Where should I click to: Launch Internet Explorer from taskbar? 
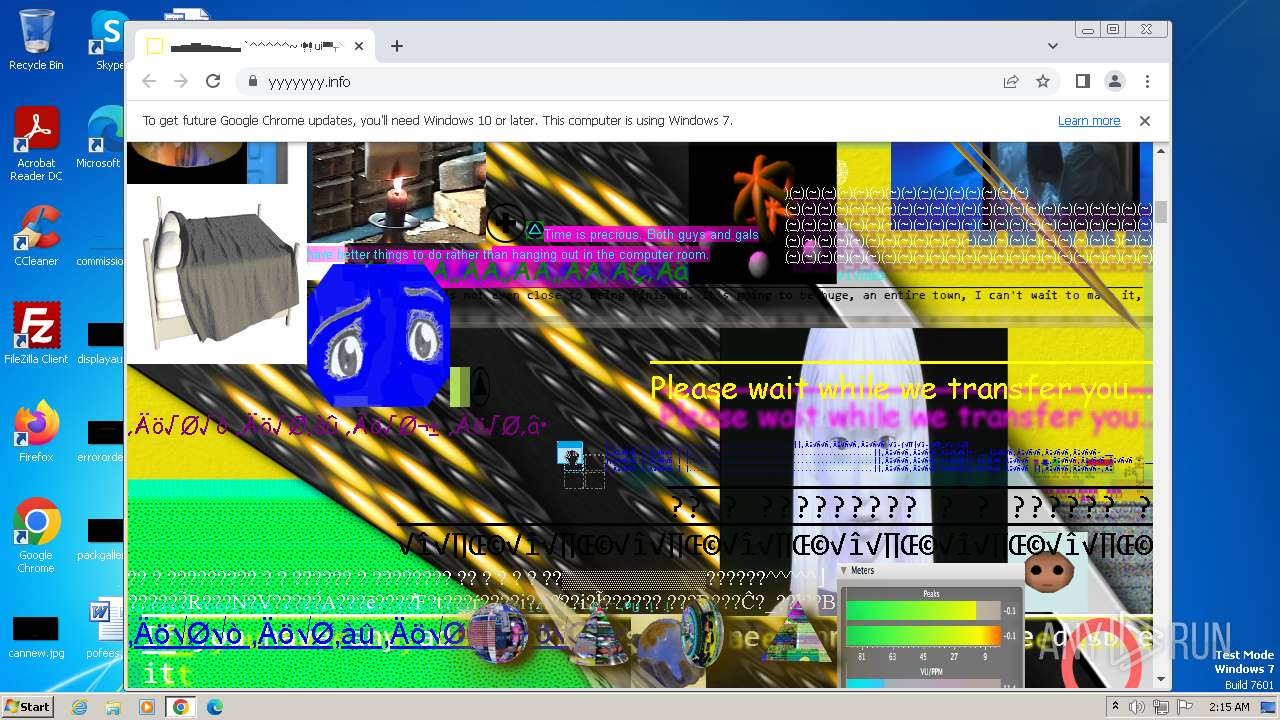(x=80, y=706)
